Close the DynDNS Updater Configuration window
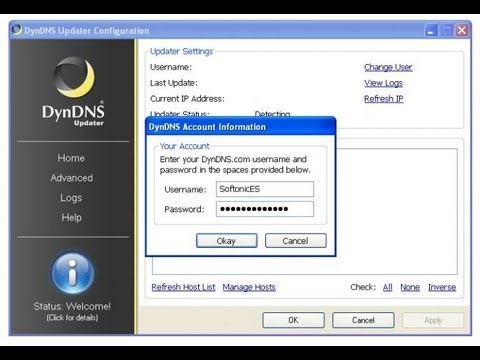Viewport: 480px width, 360px height. point(462,31)
